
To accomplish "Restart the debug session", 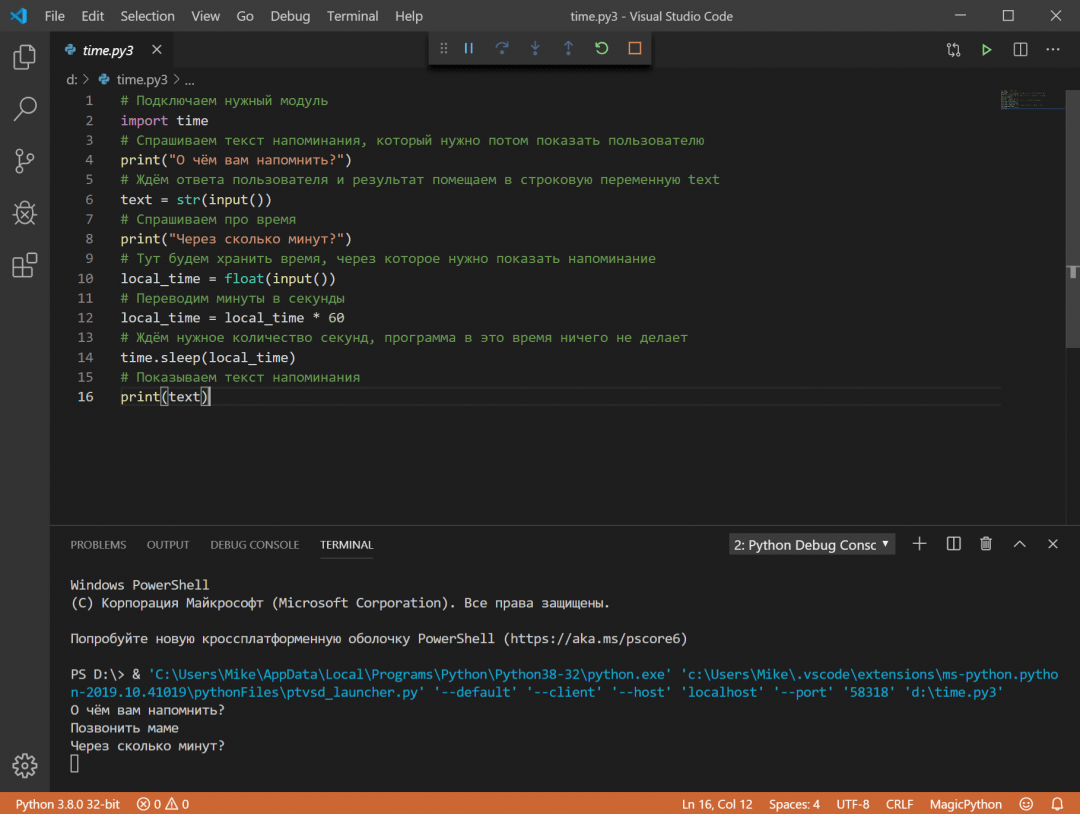I will [601, 48].
